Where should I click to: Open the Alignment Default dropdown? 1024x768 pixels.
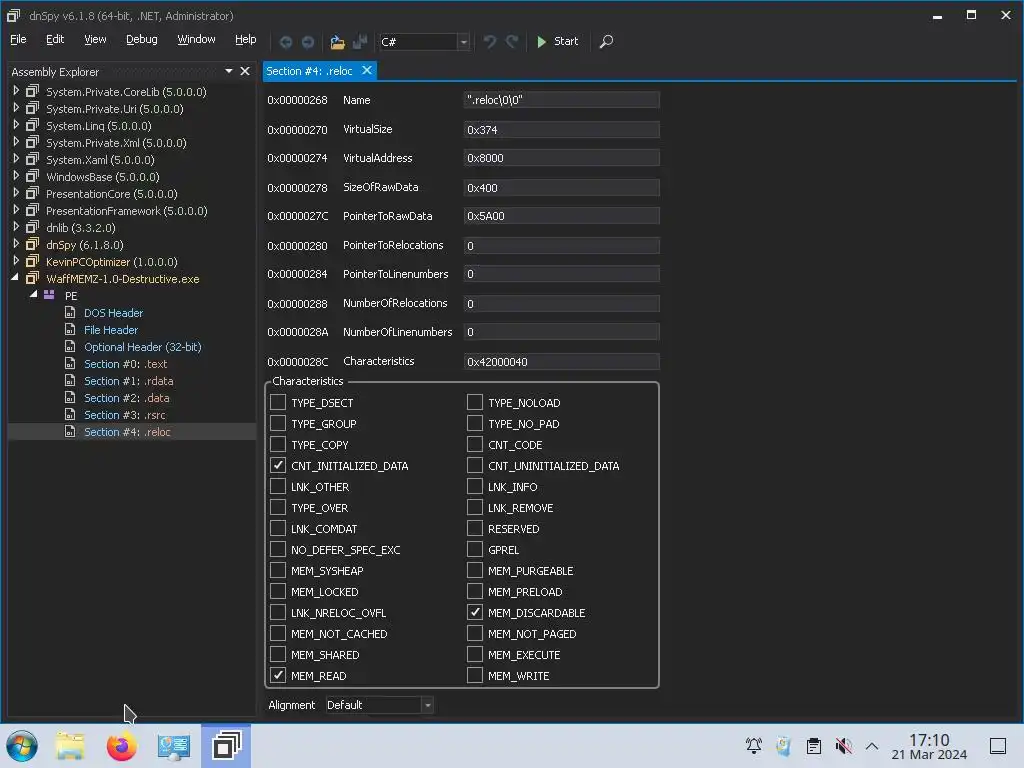click(x=427, y=705)
